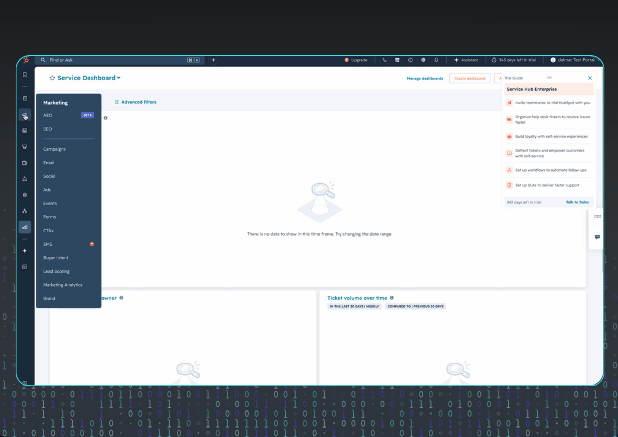This screenshot has height=437, width=618.
Task: Click the set up workflows guide item
Action: (x=549, y=170)
